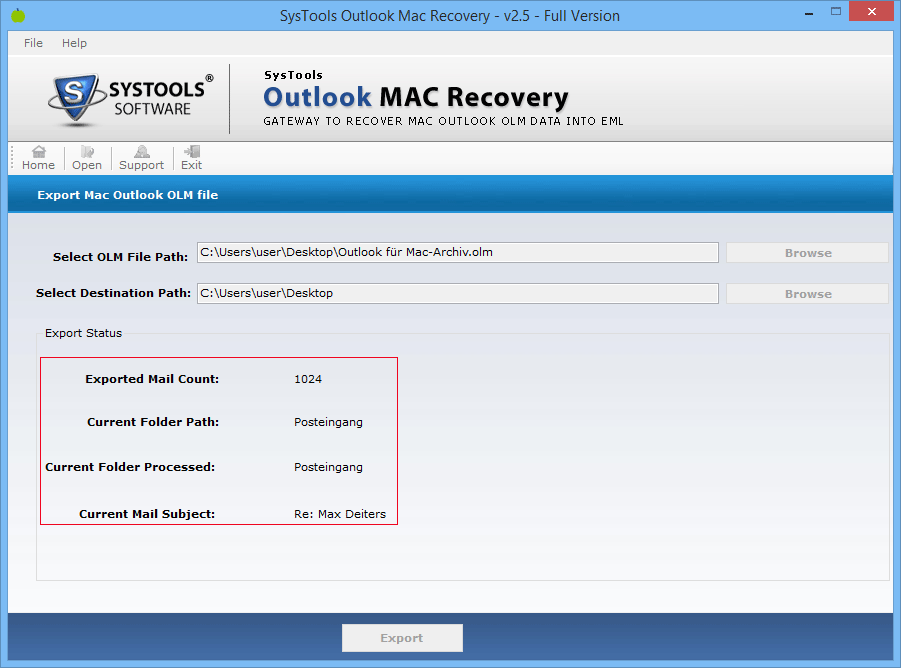Click the 'Export Status' group label
Image resolution: width=901 pixels, height=668 pixels.
83,333
